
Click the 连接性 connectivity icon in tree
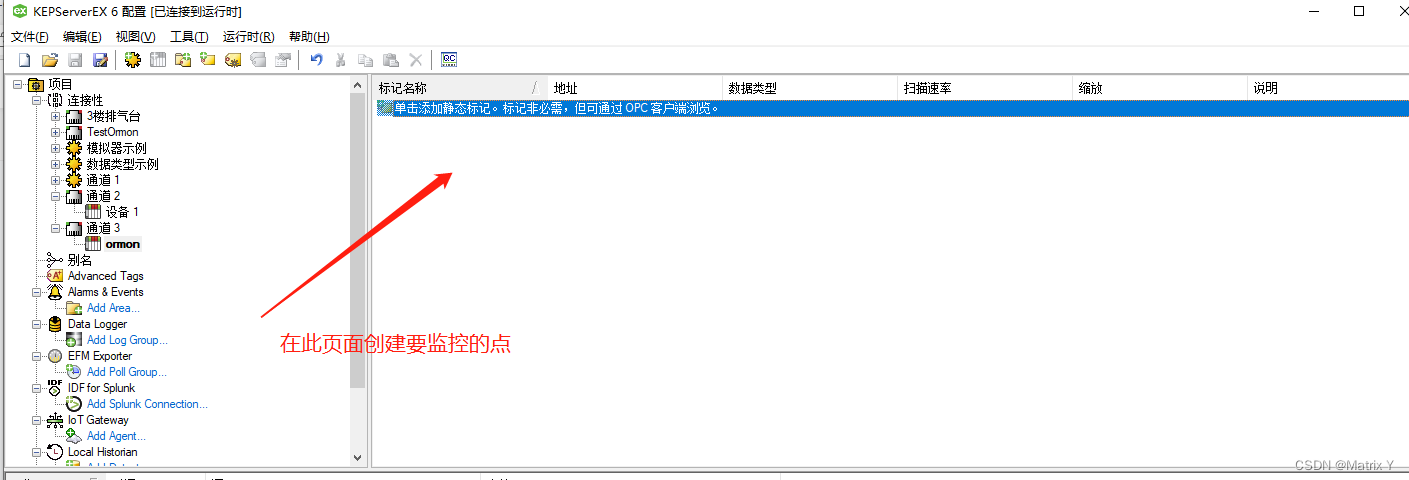point(55,100)
